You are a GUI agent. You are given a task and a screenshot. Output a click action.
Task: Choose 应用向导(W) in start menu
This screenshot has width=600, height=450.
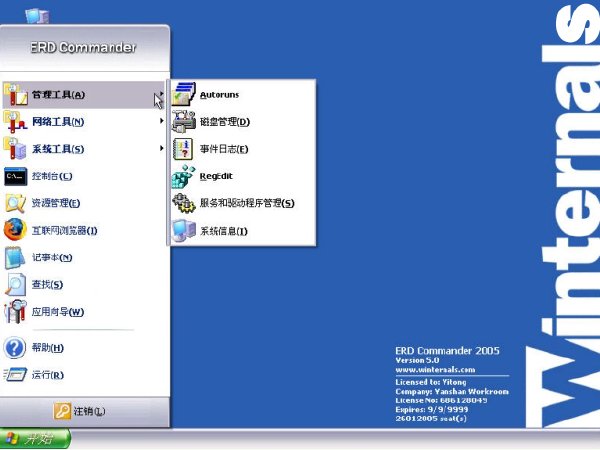tap(84, 312)
